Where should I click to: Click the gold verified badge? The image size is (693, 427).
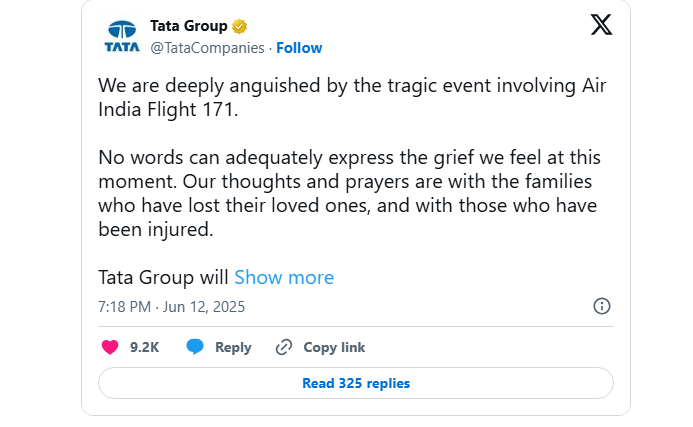point(241,26)
